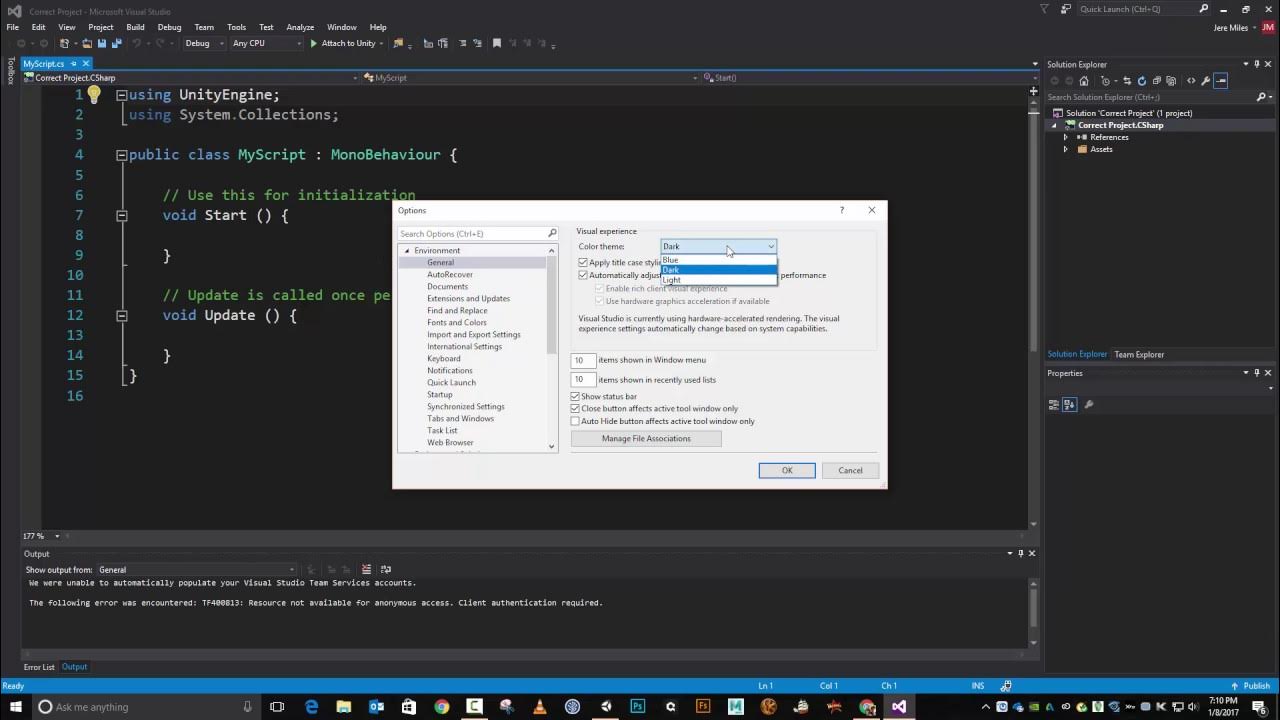Click help question mark in Options dialog
Screen dimensions: 1280x720
[x=842, y=210]
